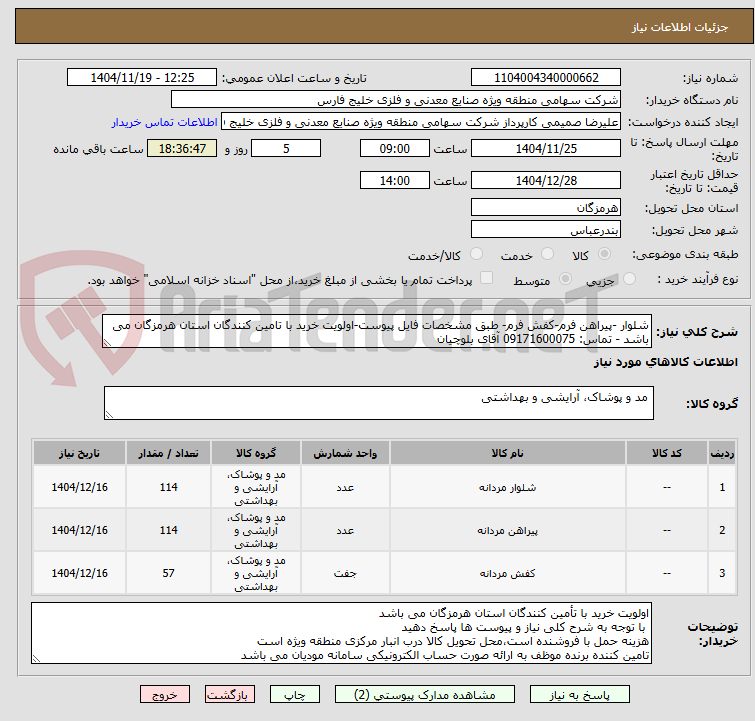Click the price validity date 1404/12/28
The height and width of the screenshot is (721, 755).
(x=546, y=181)
